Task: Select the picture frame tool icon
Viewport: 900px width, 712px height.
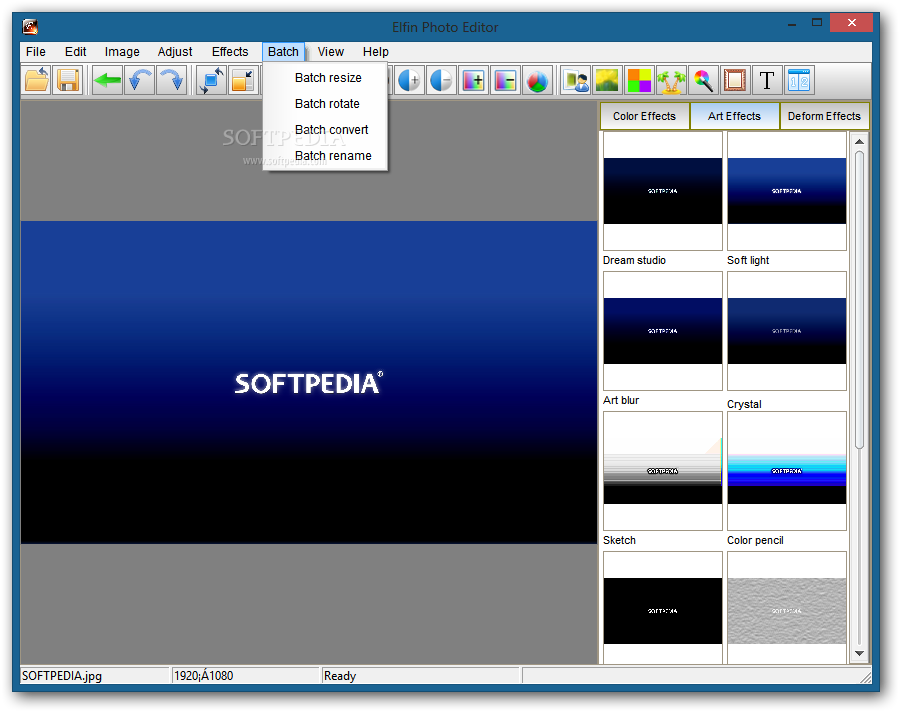Action: coord(735,80)
